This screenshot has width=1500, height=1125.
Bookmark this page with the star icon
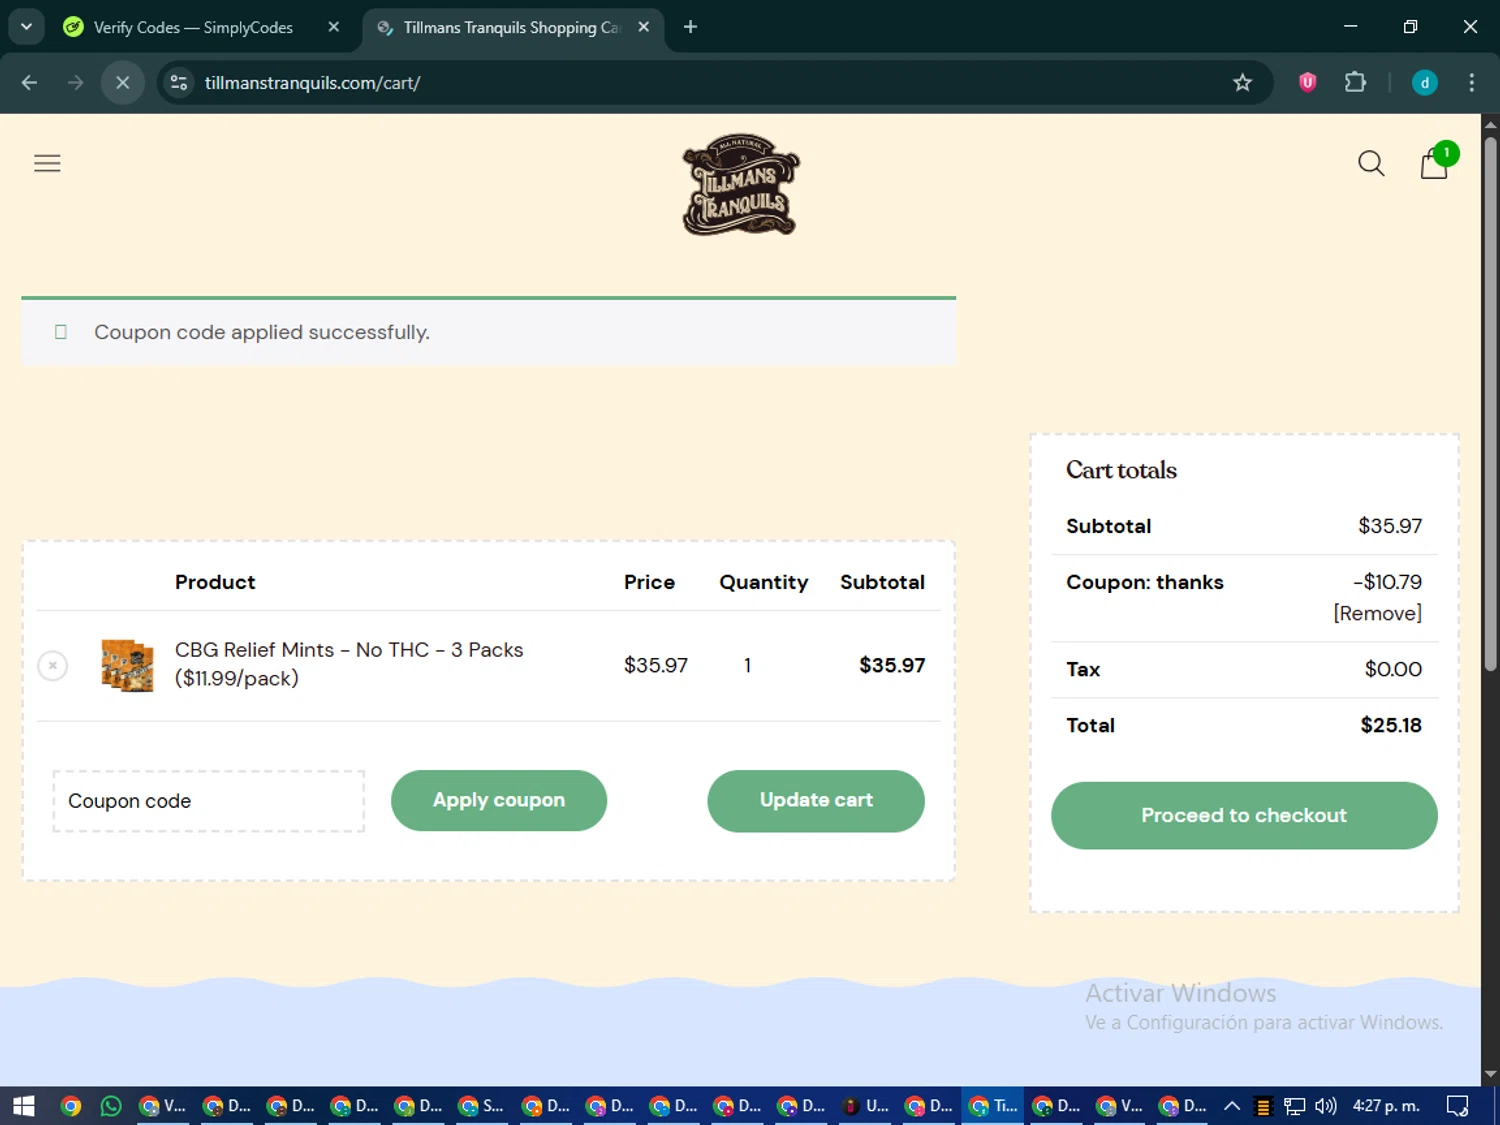coord(1242,82)
